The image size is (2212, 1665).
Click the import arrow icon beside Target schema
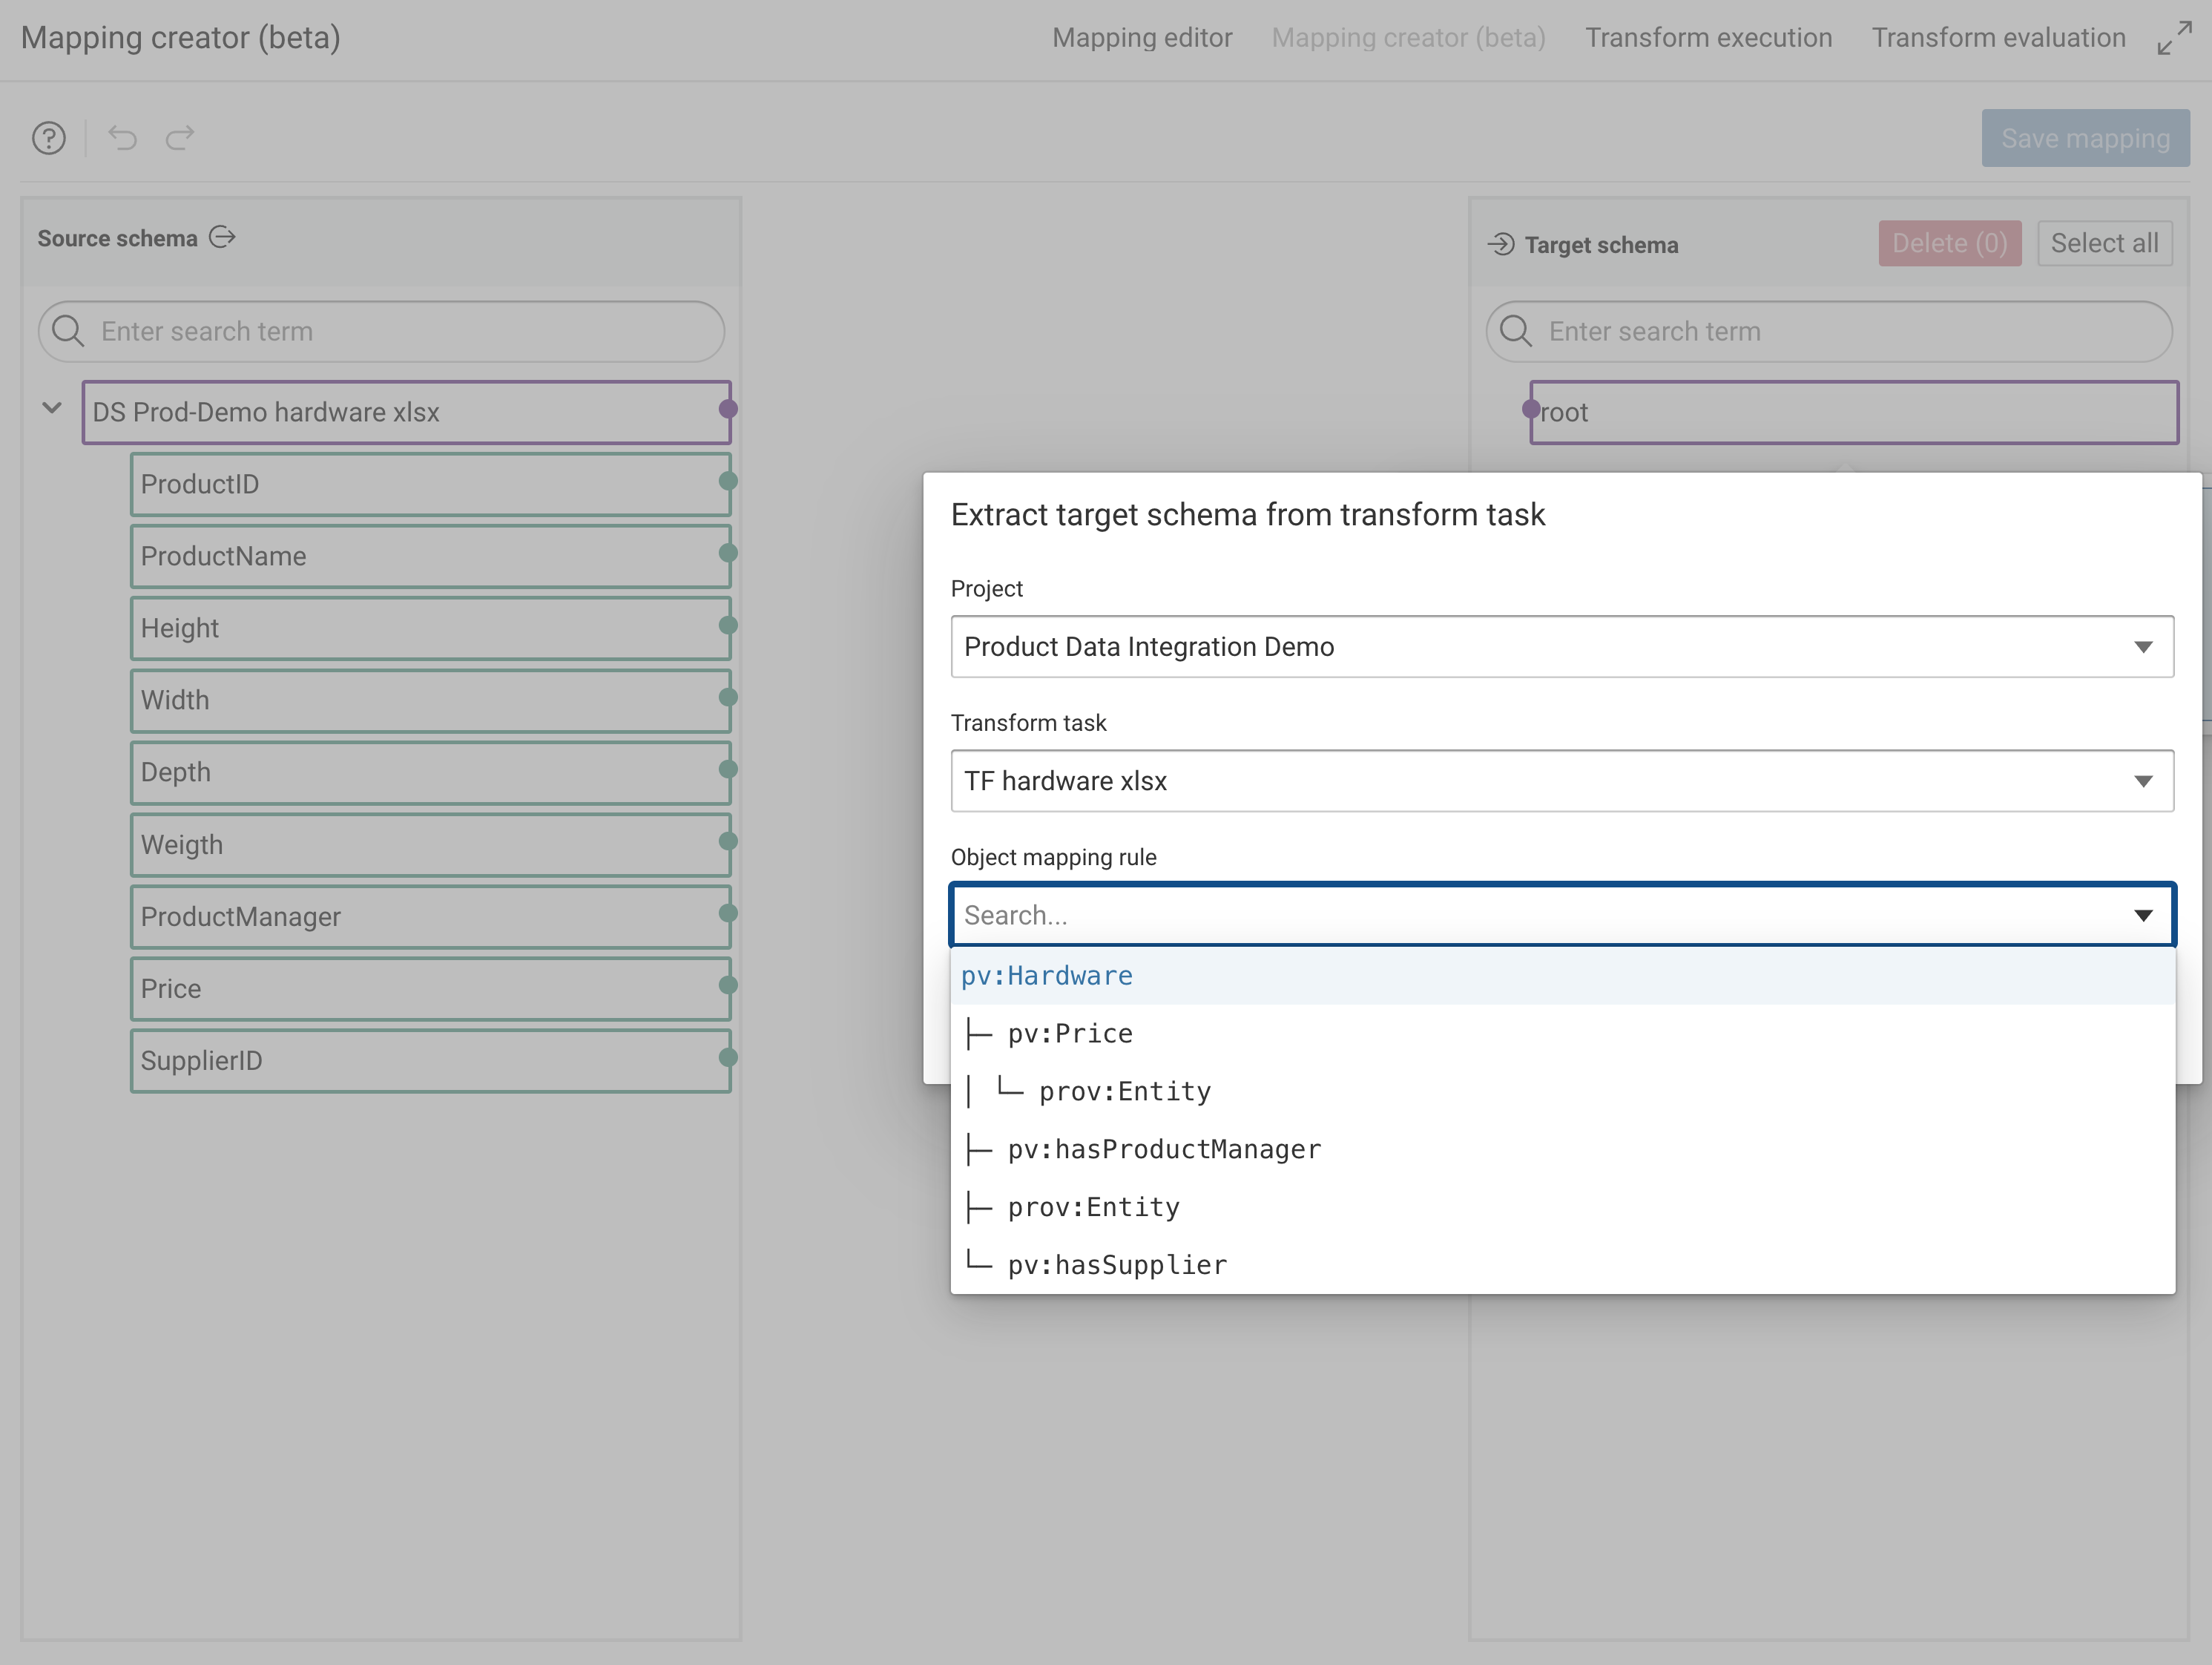point(1502,243)
